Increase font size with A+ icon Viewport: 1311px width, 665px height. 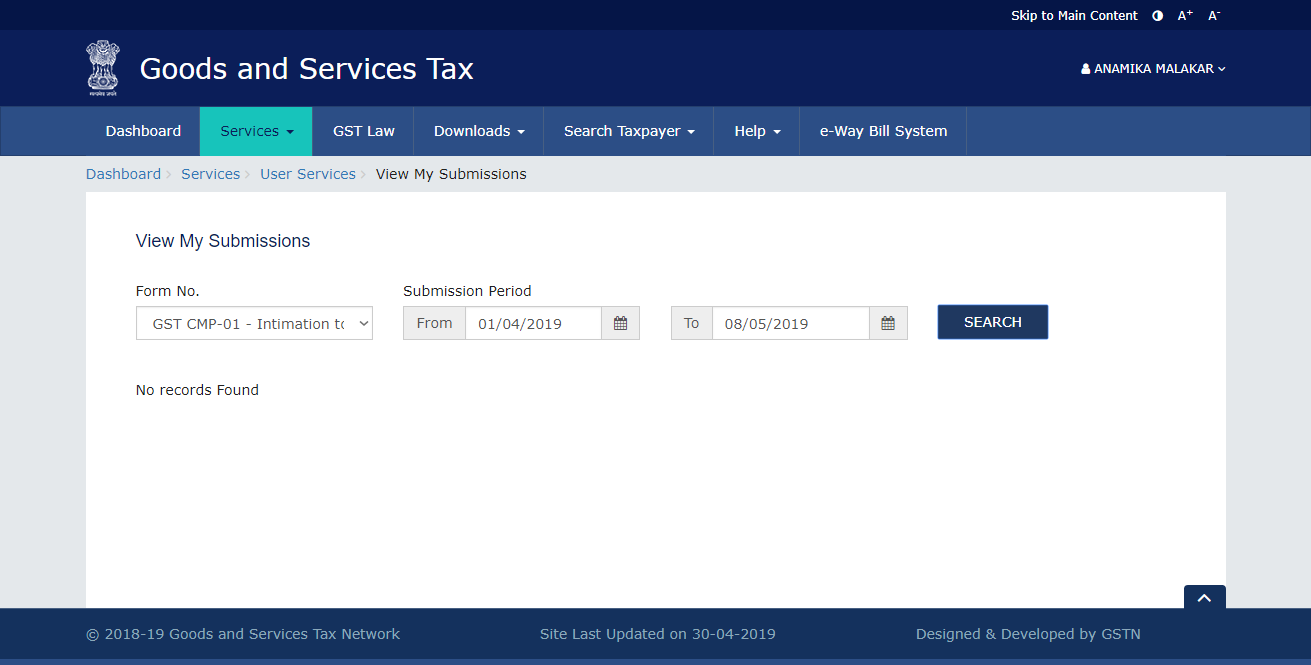[1185, 16]
